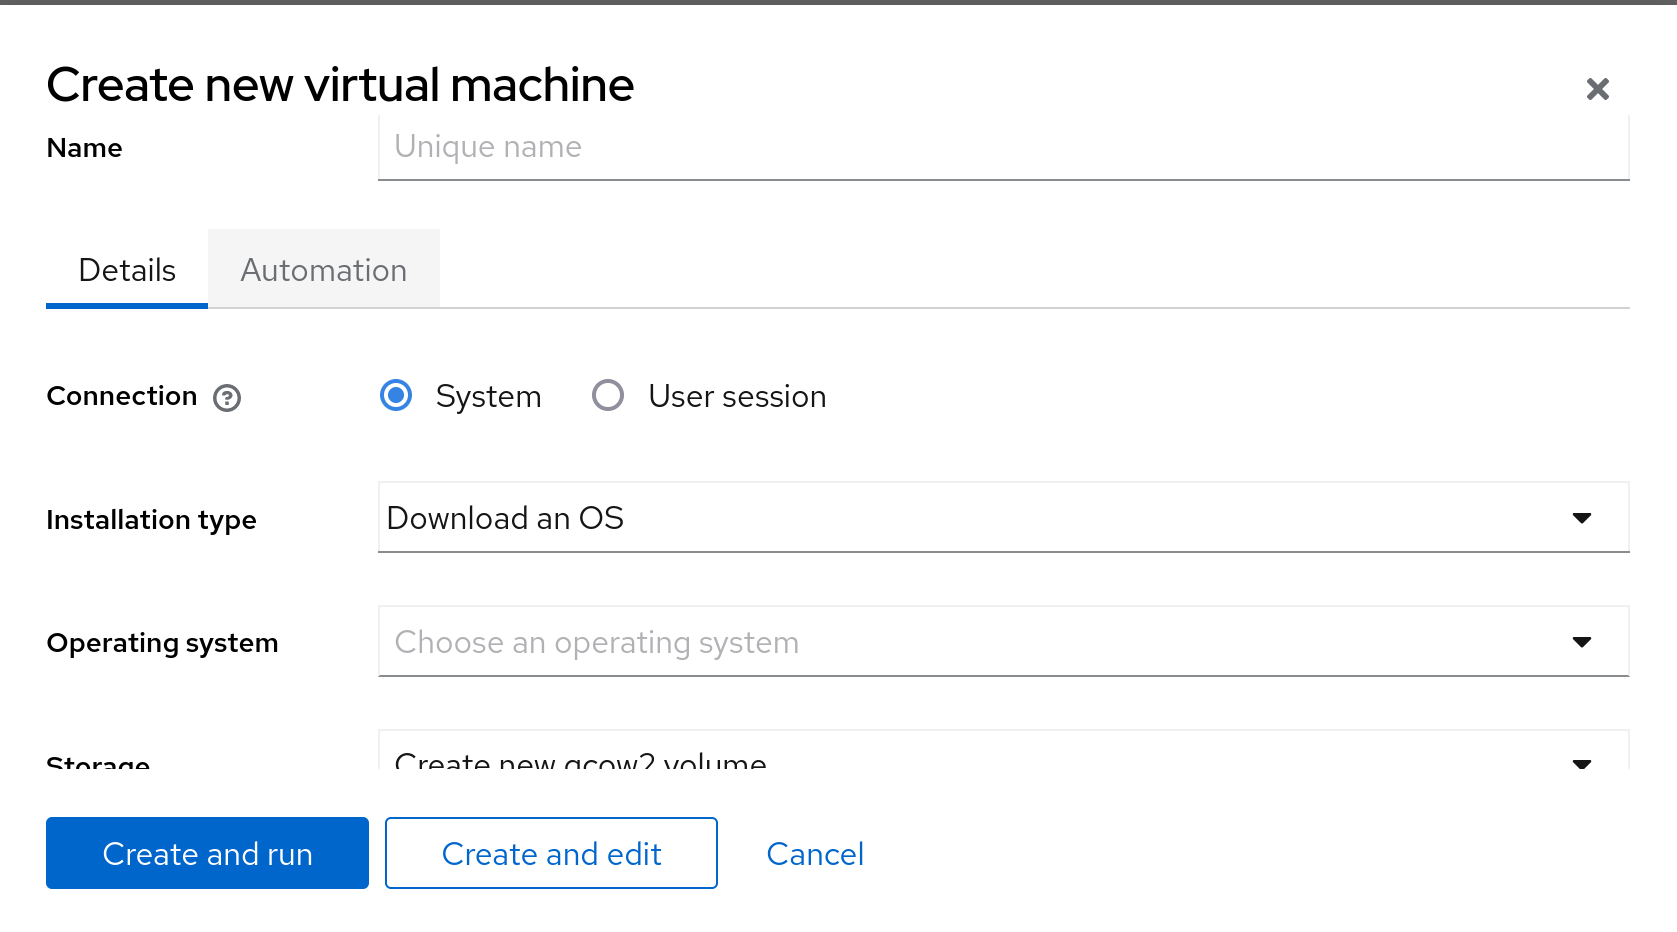The height and width of the screenshot is (932, 1677).
Task: Click the Connection label in the form
Action: pyautogui.click(x=121, y=395)
